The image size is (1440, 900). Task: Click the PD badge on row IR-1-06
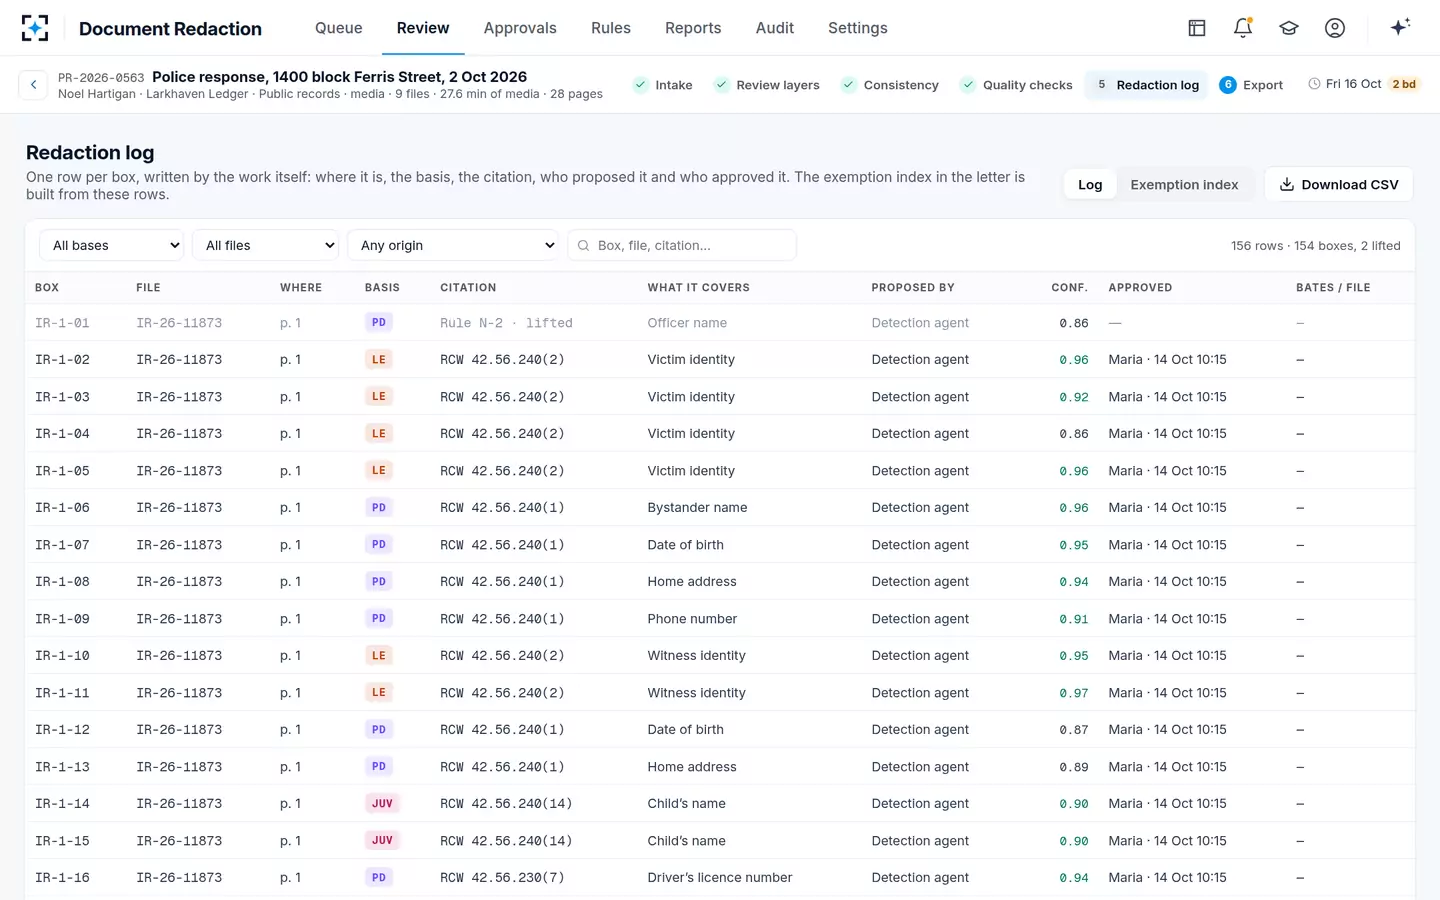tap(379, 508)
